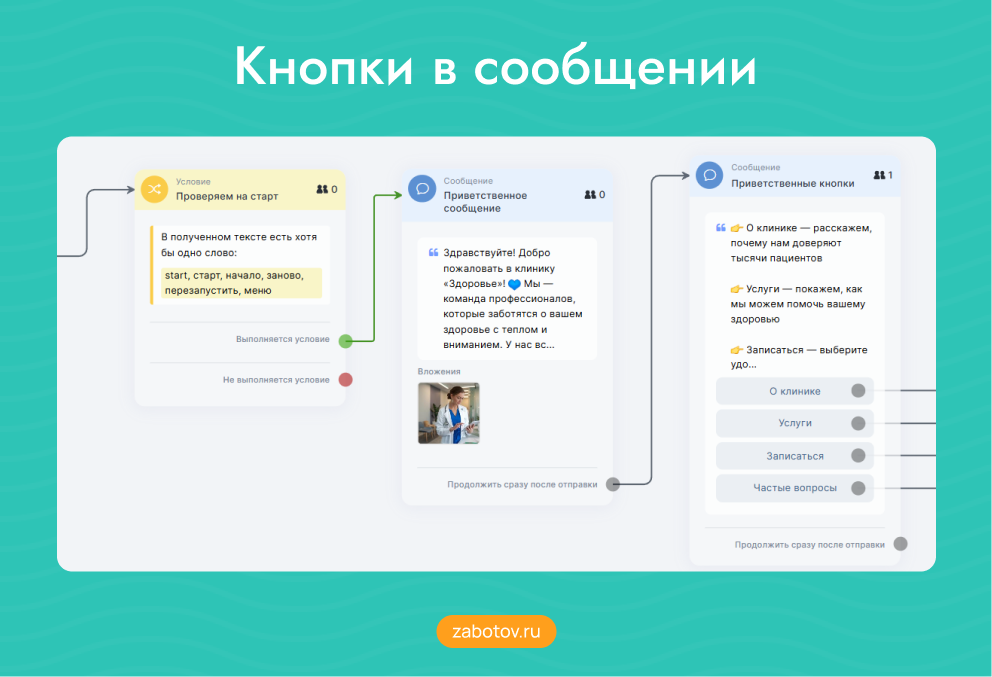The image size is (992, 677).
Task: Click the doctor photo attachment thumbnail
Action: pos(448,412)
